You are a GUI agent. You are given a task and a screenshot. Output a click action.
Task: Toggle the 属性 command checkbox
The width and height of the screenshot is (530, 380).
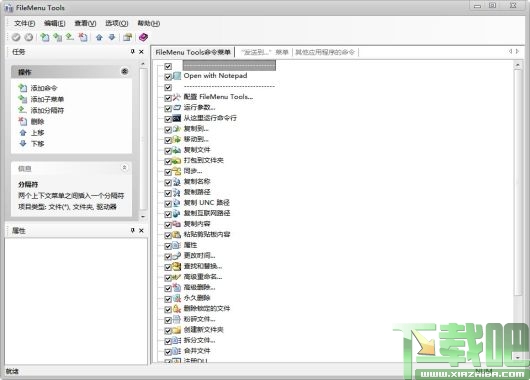tap(168, 246)
